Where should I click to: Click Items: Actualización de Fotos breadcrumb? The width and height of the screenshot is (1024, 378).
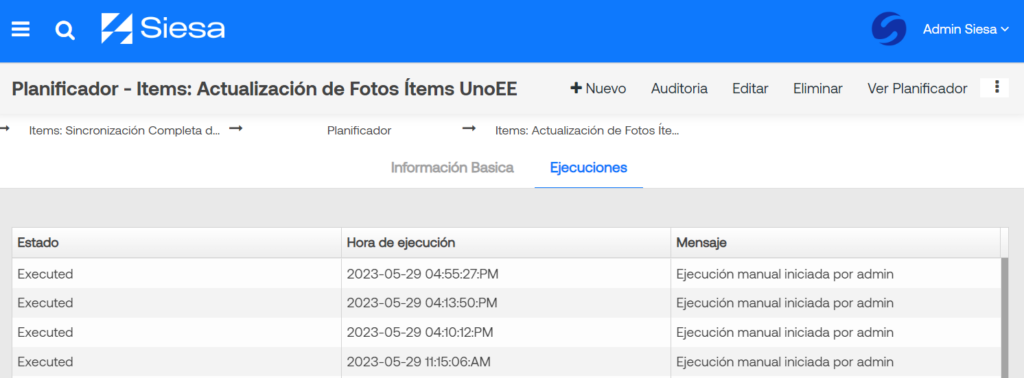coord(587,131)
